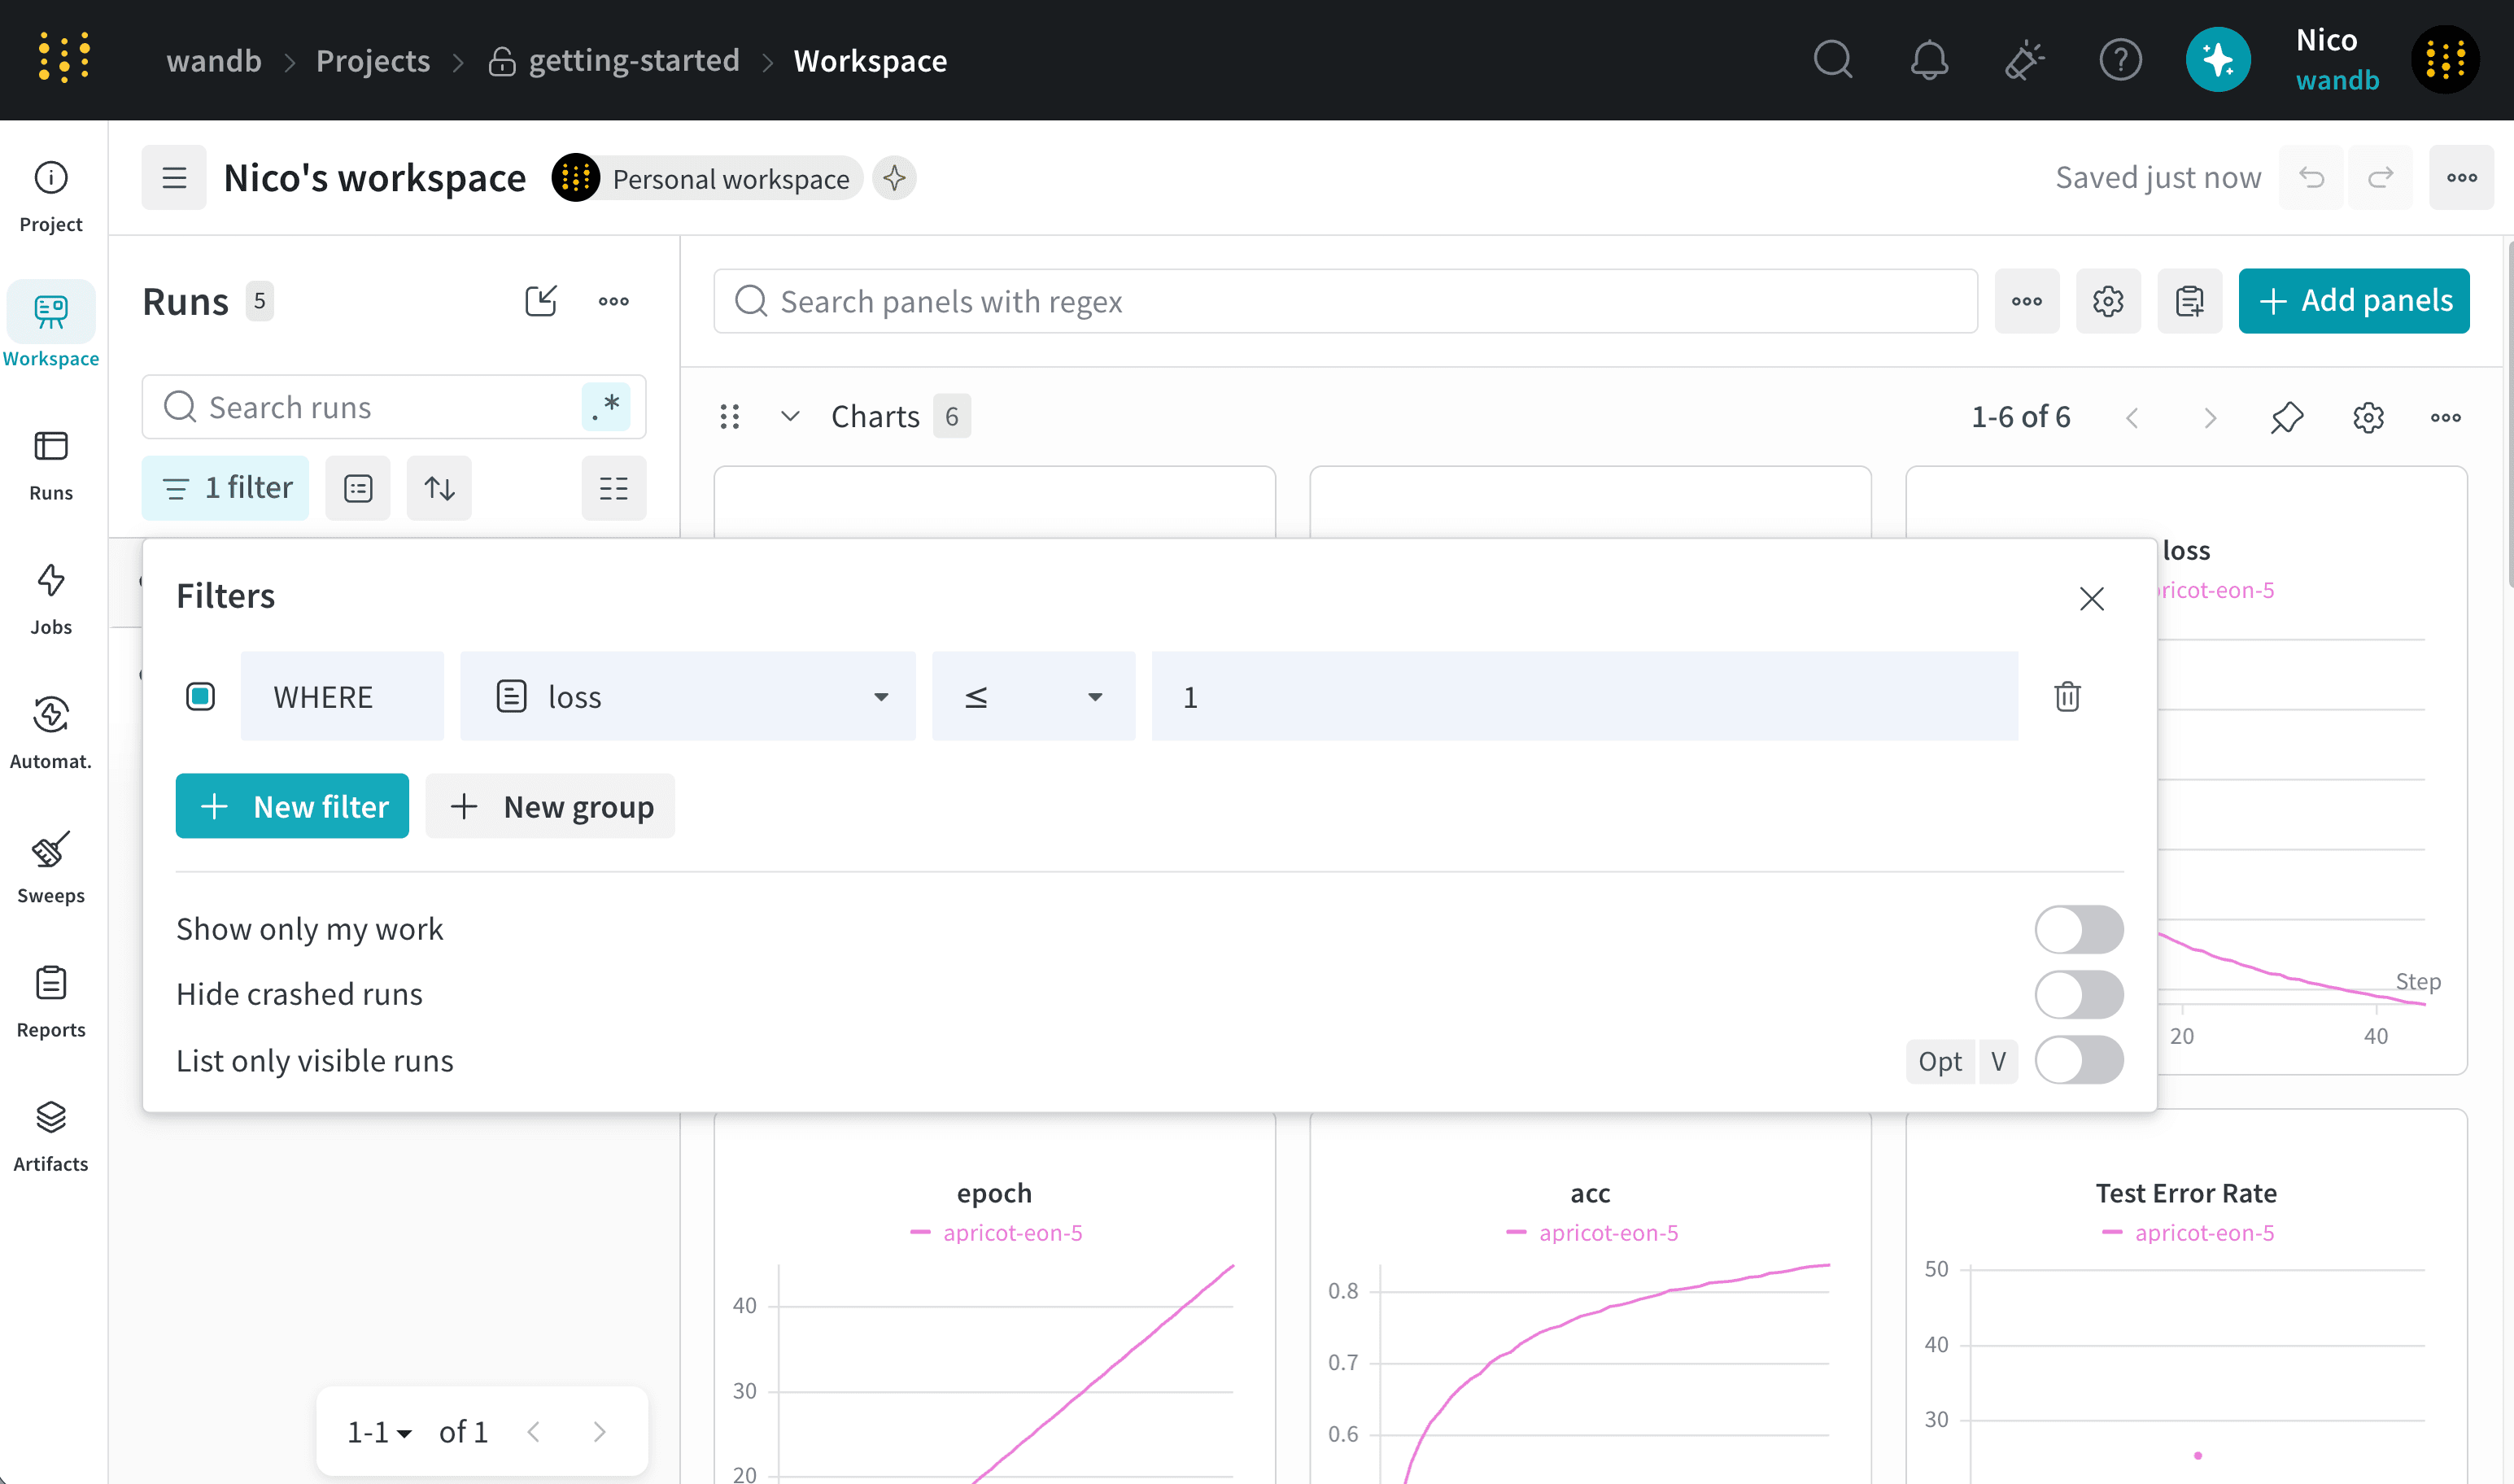Toggle the workspace hamburger sidebar button
The height and width of the screenshot is (1484, 2514).
click(174, 178)
